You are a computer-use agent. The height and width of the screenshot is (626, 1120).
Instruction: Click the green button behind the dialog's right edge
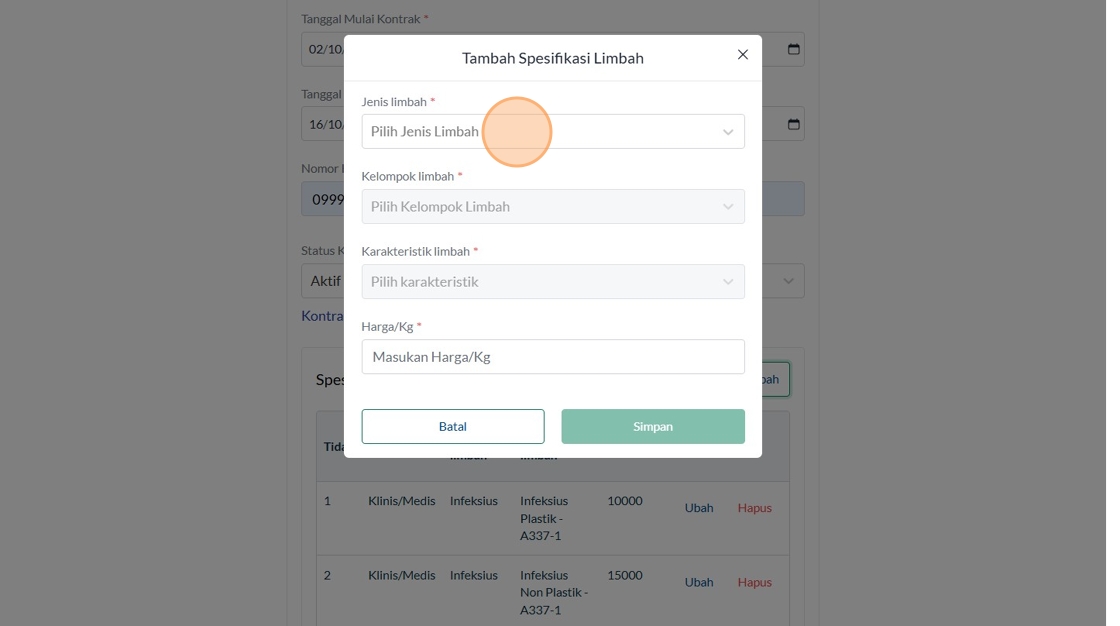click(775, 380)
